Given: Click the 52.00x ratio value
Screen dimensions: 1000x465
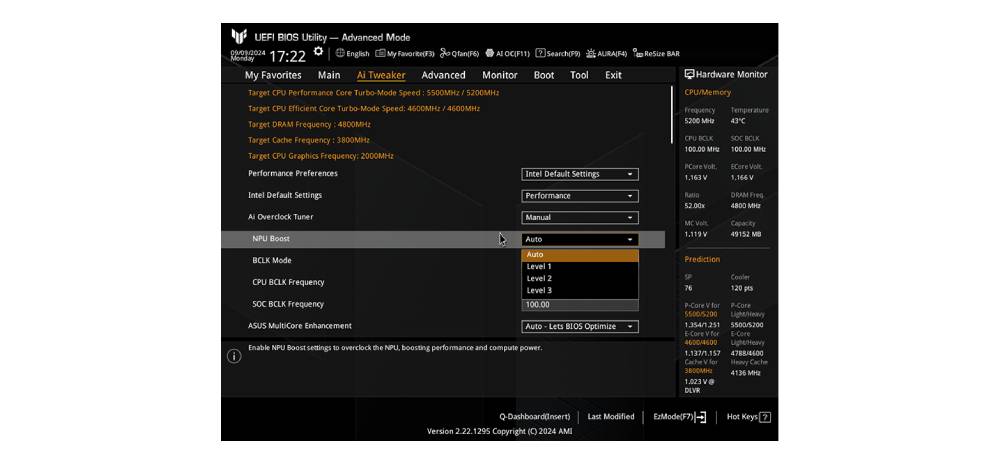Looking at the screenshot, I should pos(695,206).
